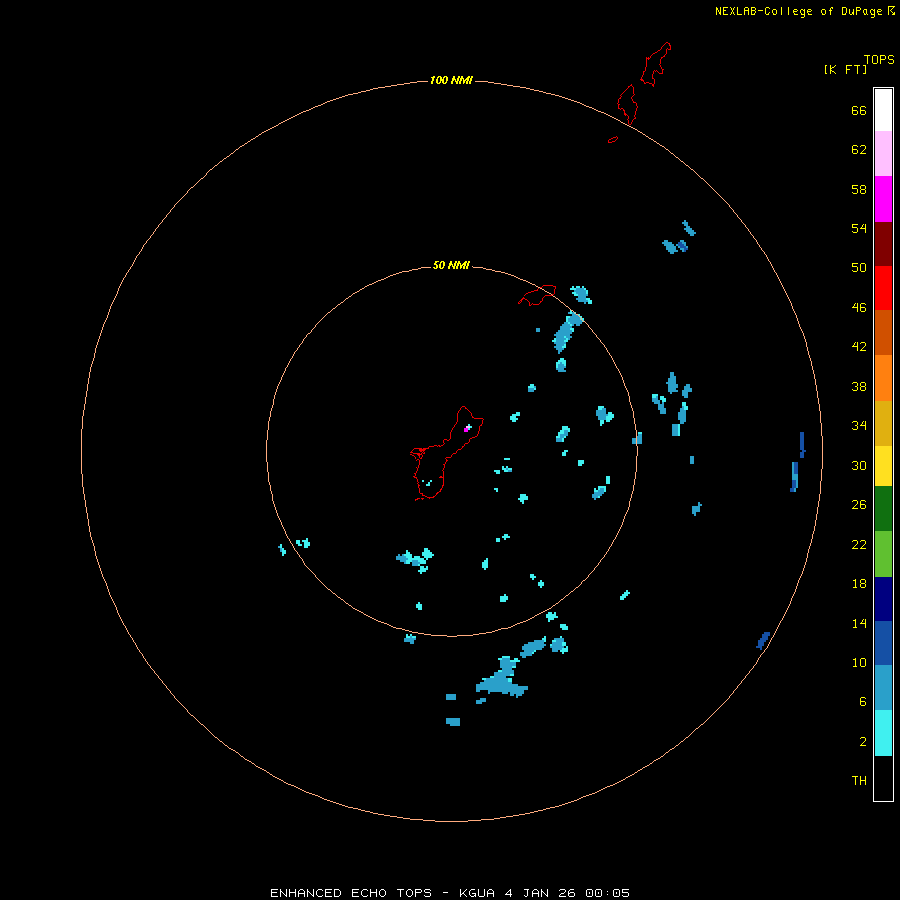Viewport: 900px width, 900px height.
Task: Click the light pink 62 kft swatch
Action: (x=883, y=154)
